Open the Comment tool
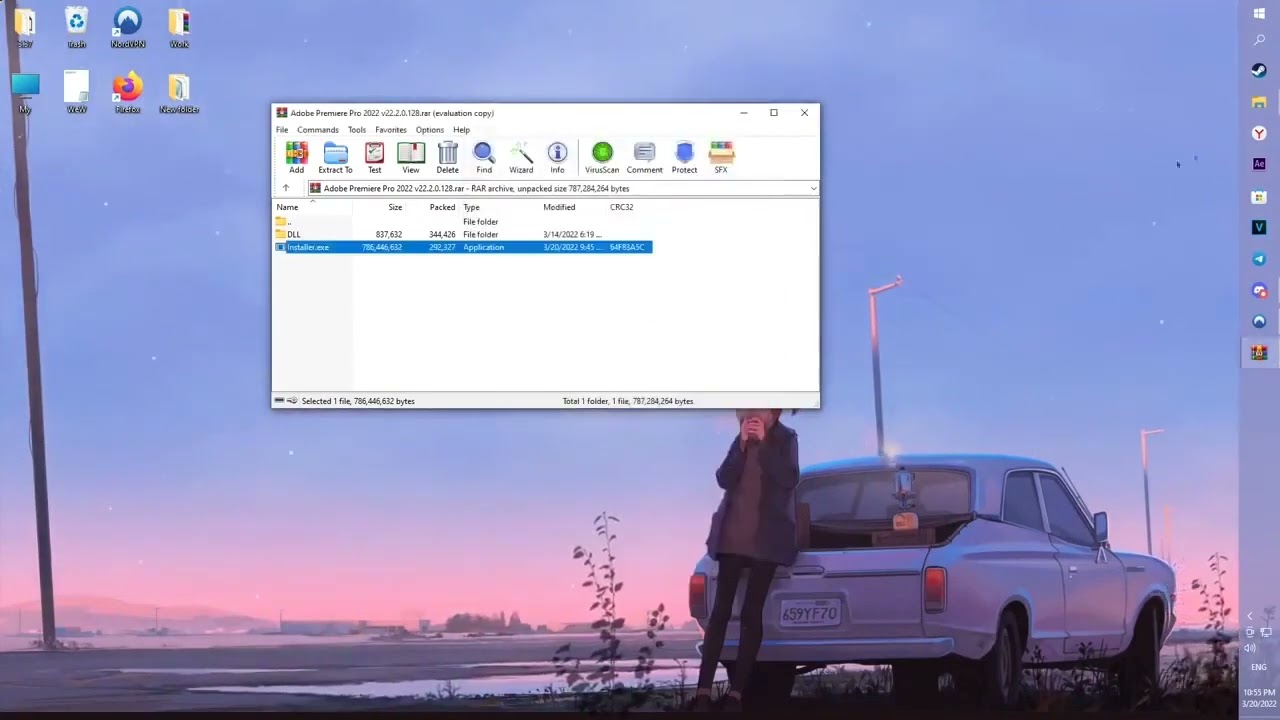 click(644, 157)
